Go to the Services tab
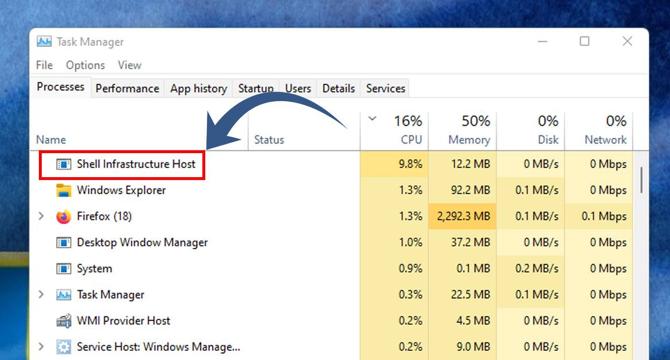The image size is (670, 360). 385,88
